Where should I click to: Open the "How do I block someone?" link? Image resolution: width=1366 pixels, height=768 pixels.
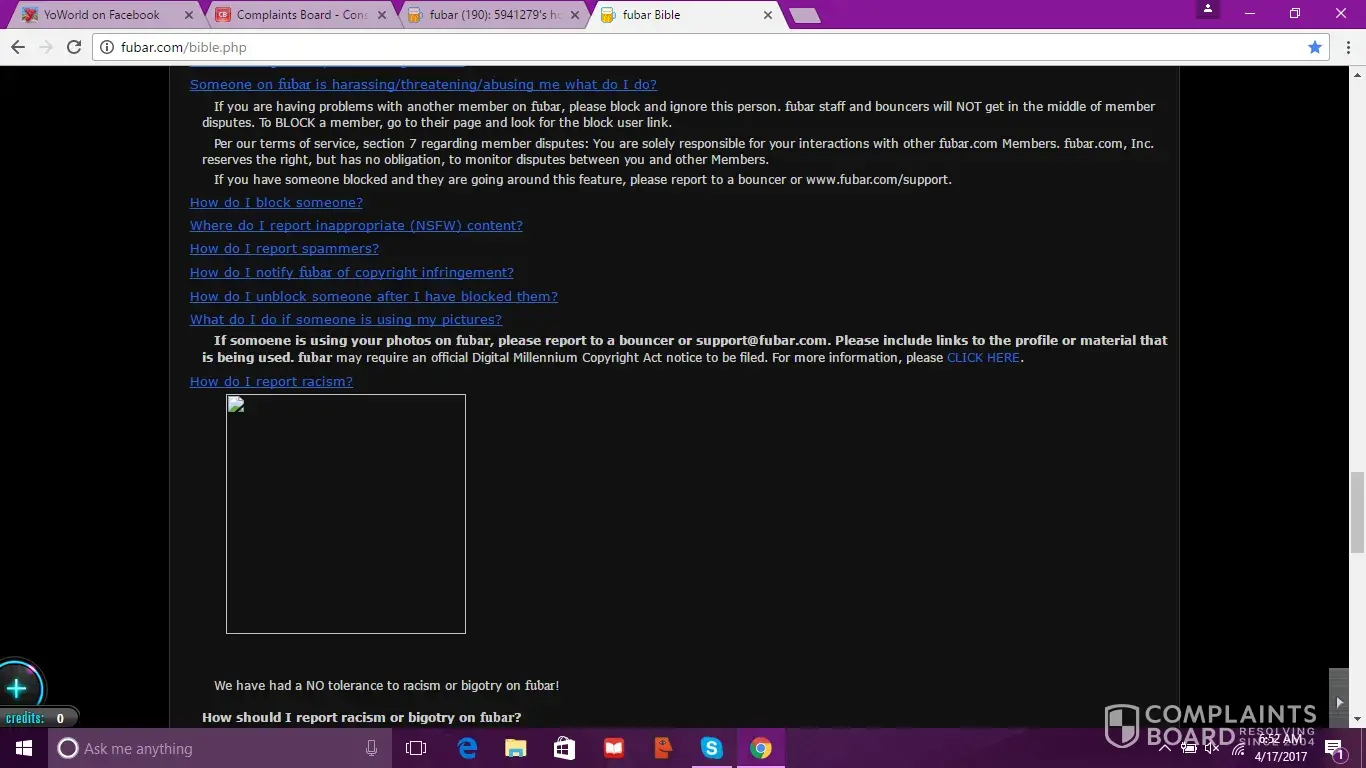(276, 203)
